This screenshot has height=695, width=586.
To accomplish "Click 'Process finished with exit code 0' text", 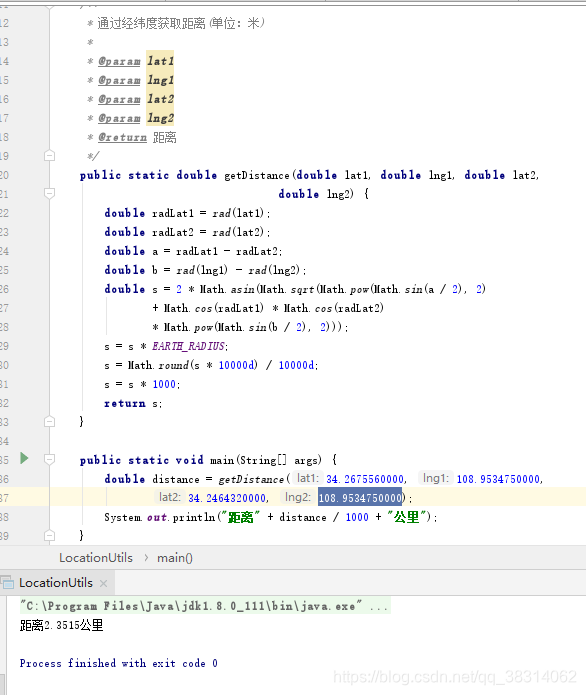I will pyautogui.click(x=118, y=663).
